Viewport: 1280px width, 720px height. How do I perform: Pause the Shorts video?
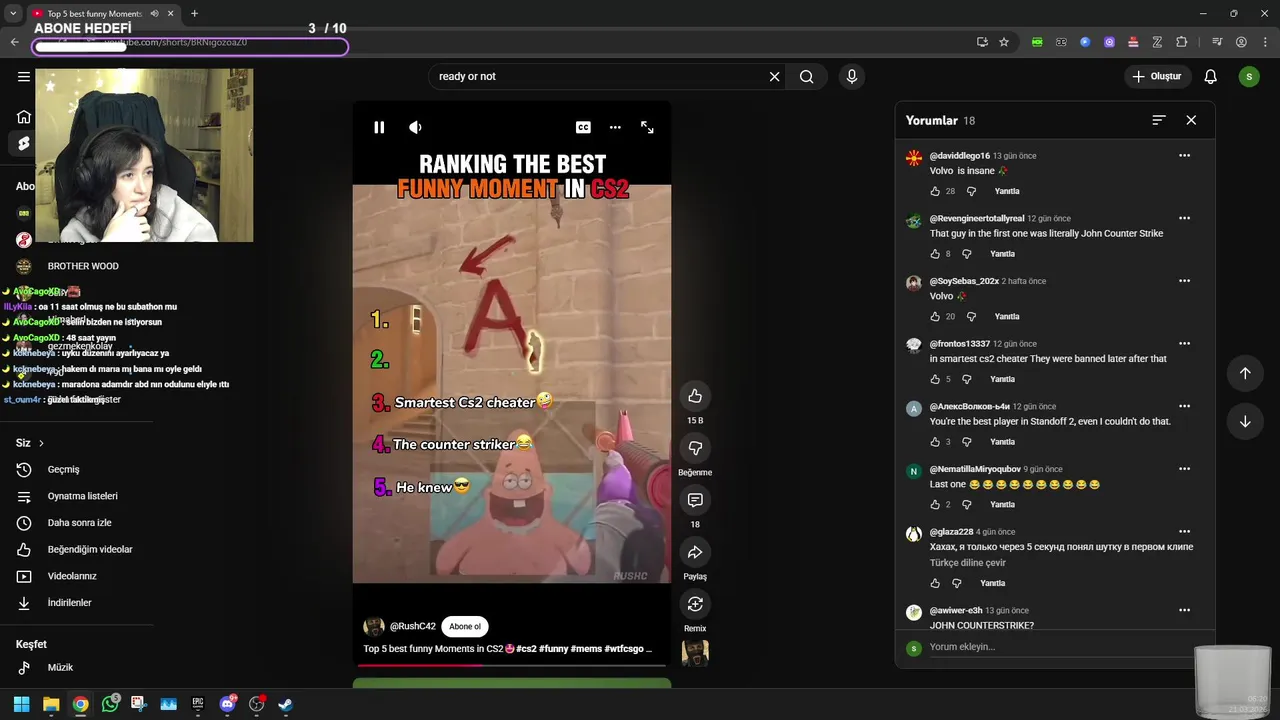[379, 127]
